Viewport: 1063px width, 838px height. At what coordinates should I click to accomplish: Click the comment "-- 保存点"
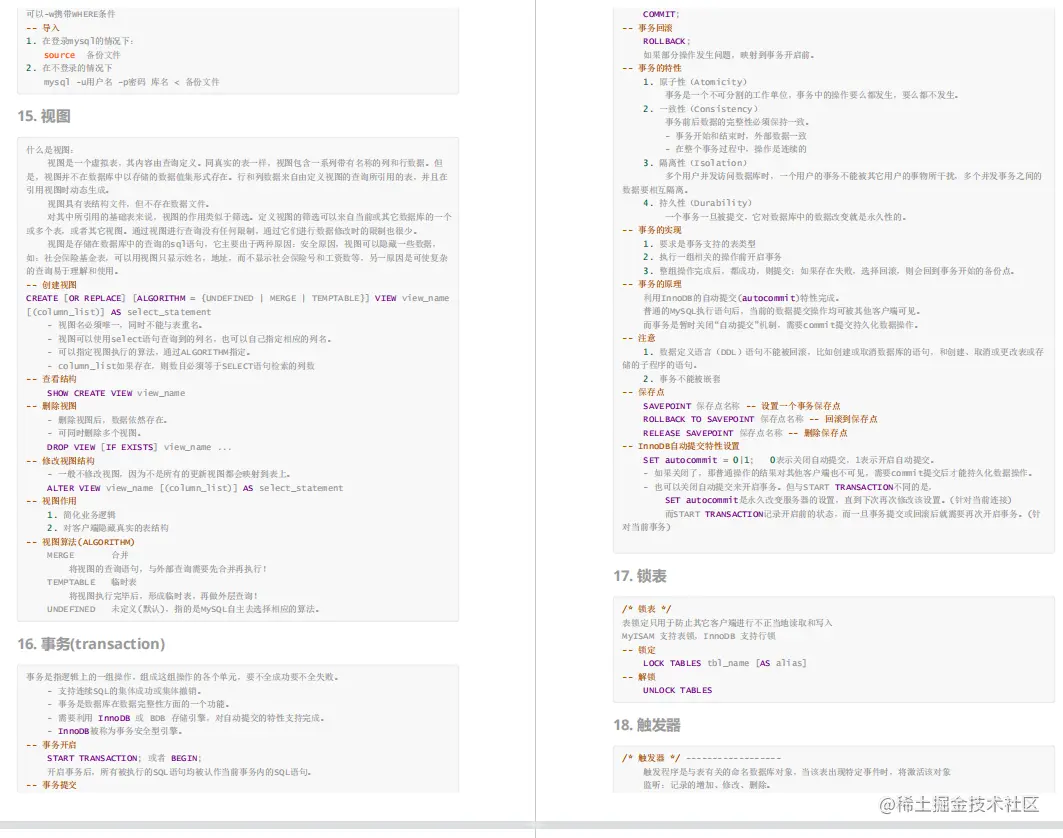pyautogui.click(x=643, y=393)
